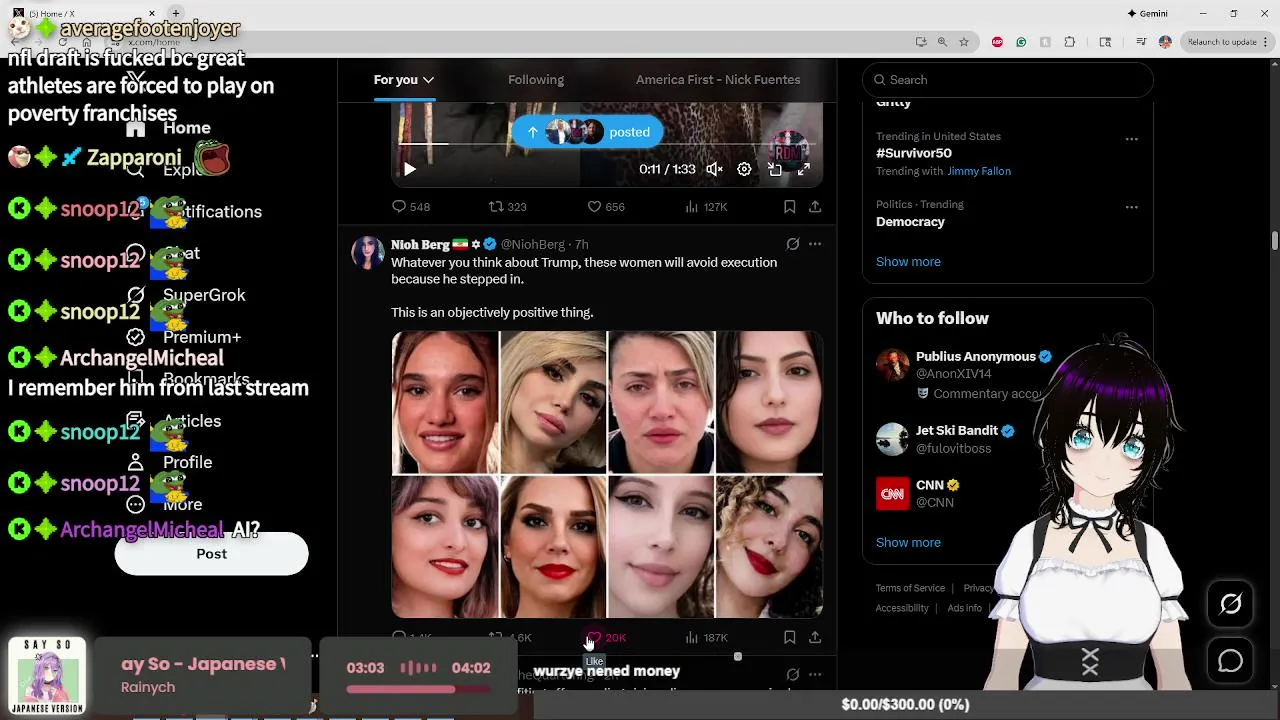Open more options for Democracy trend

(1131, 207)
